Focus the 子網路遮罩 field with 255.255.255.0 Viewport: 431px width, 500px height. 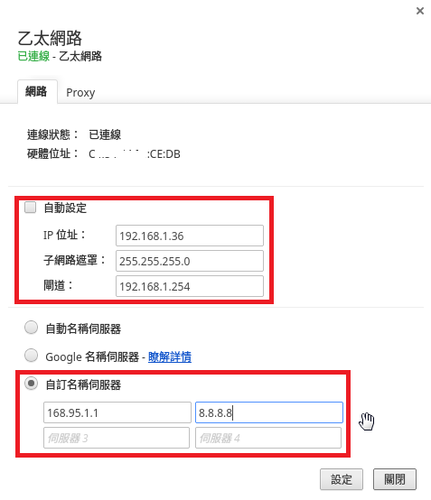click(x=190, y=261)
